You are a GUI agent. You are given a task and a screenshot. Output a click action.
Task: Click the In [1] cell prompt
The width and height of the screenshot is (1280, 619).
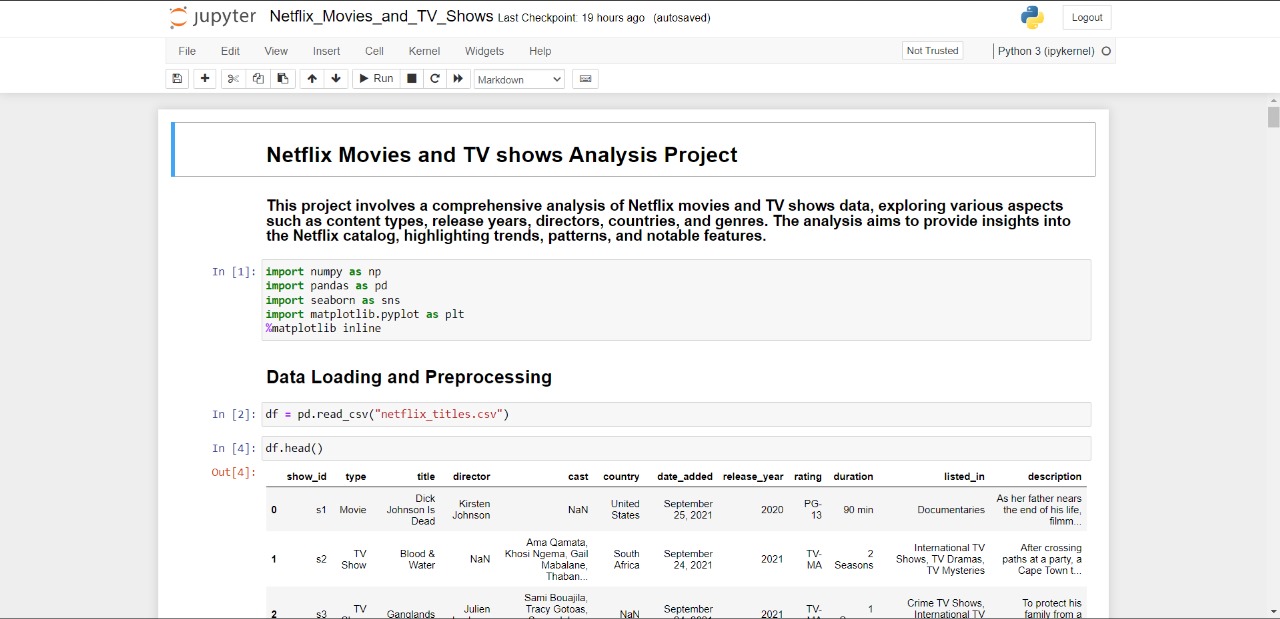234,271
